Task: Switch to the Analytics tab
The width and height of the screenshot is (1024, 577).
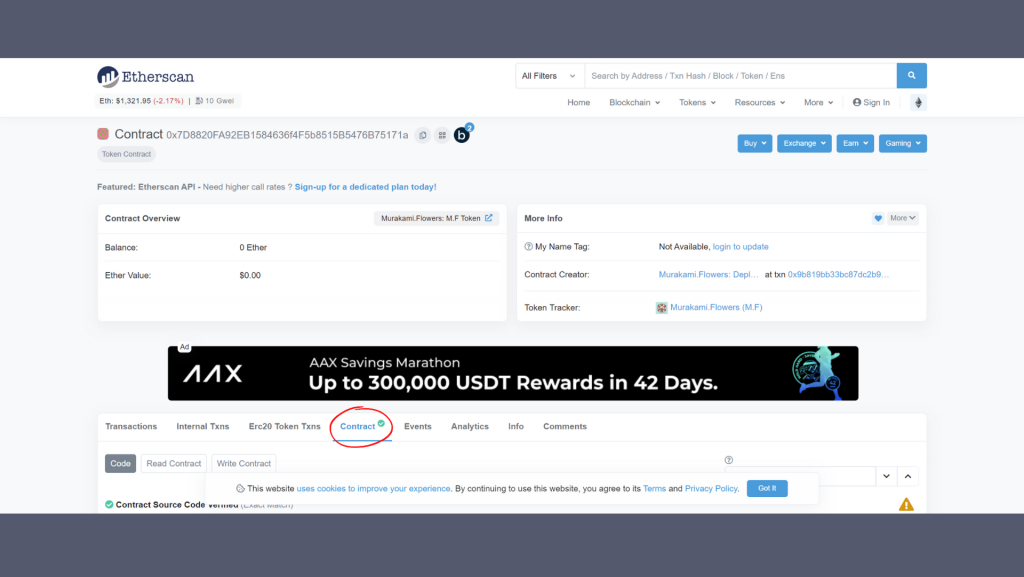Action: pos(470,426)
